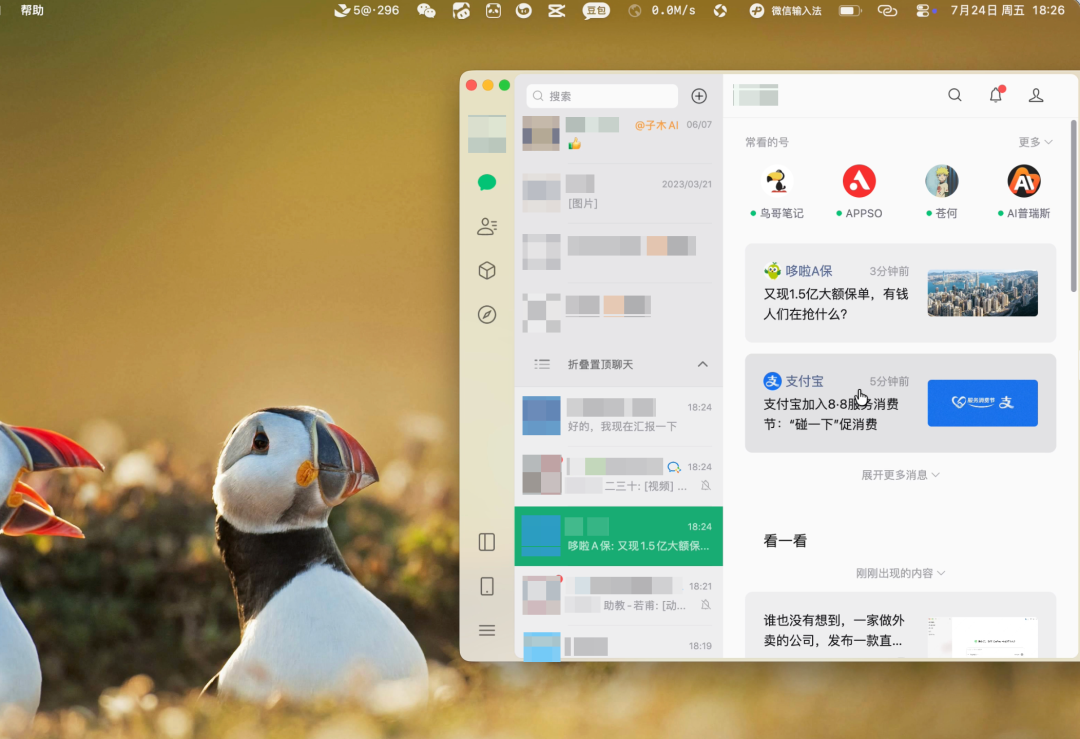Open the 支付宝 article card

900,403
